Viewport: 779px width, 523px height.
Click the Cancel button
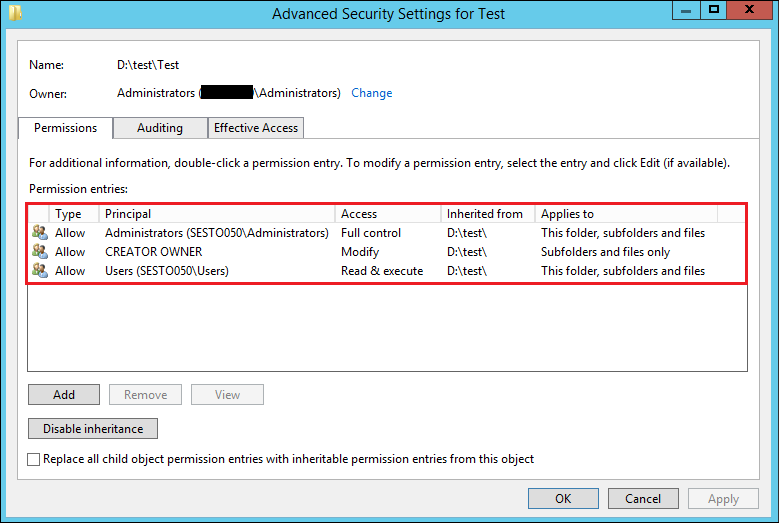(643, 498)
